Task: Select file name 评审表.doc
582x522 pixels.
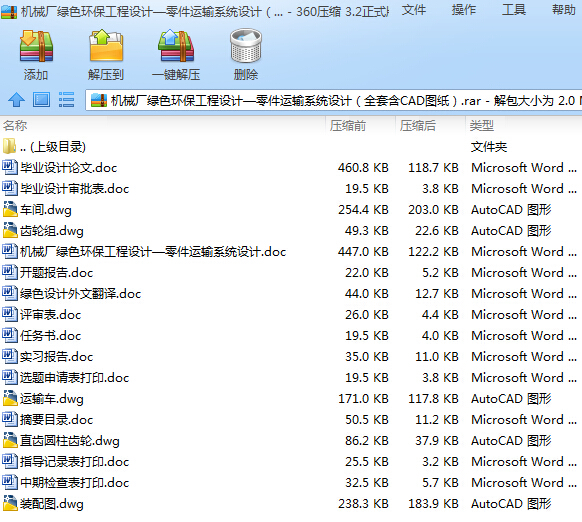Action: pos(50,315)
